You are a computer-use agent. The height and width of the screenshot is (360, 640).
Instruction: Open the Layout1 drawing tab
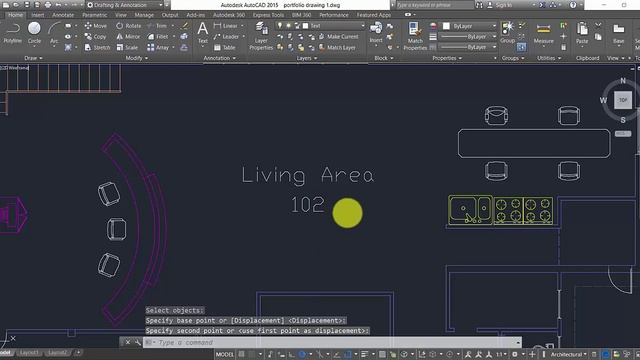pyautogui.click(x=29, y=352)
